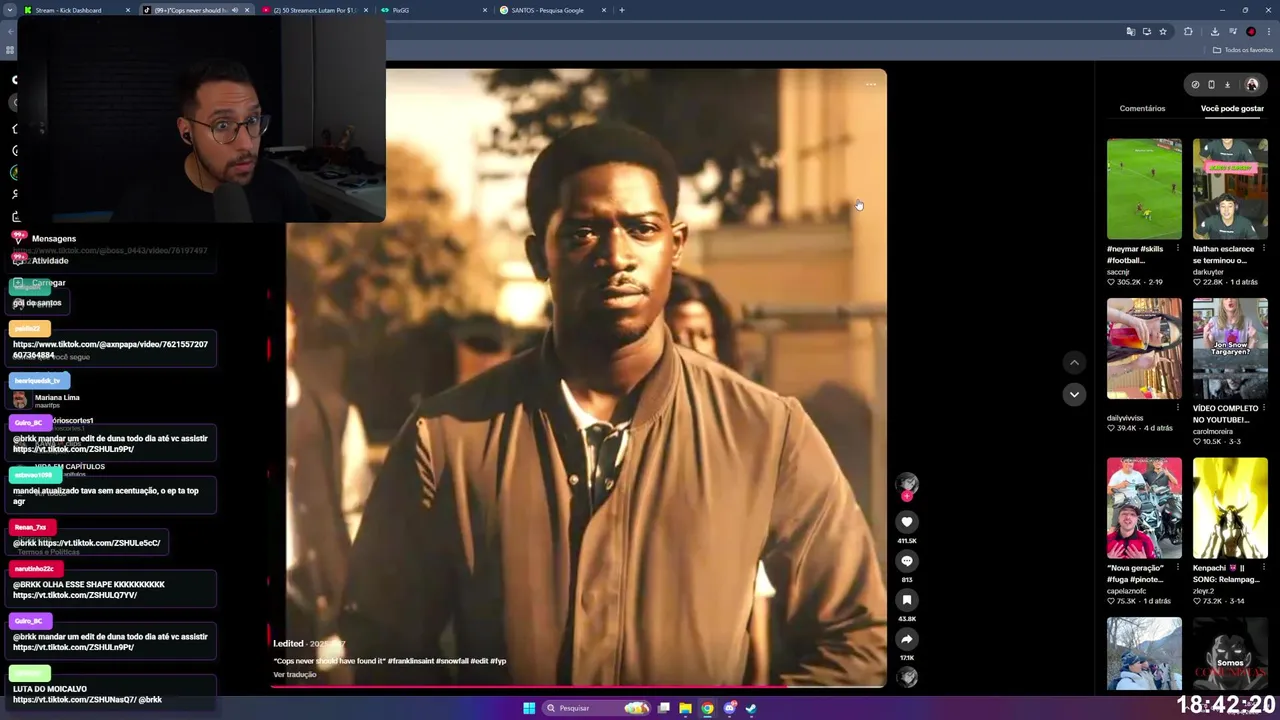Screen dimensions: 1280x720
Task: Open the video's three-dot options menu
Action: [871, 84]
